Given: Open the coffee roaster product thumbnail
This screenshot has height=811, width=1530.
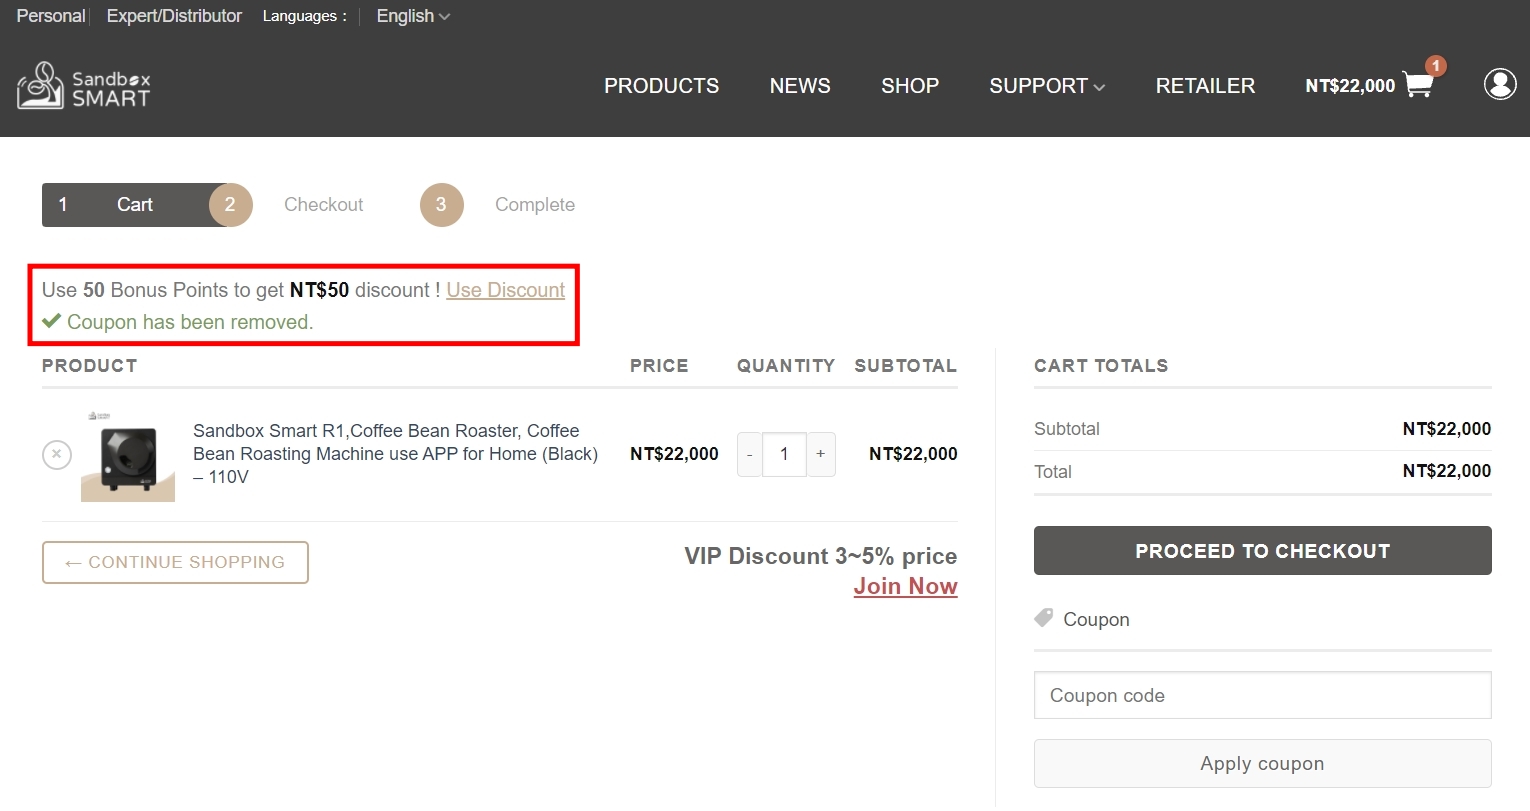Looking at the screenshot, I should pos(128,455).
